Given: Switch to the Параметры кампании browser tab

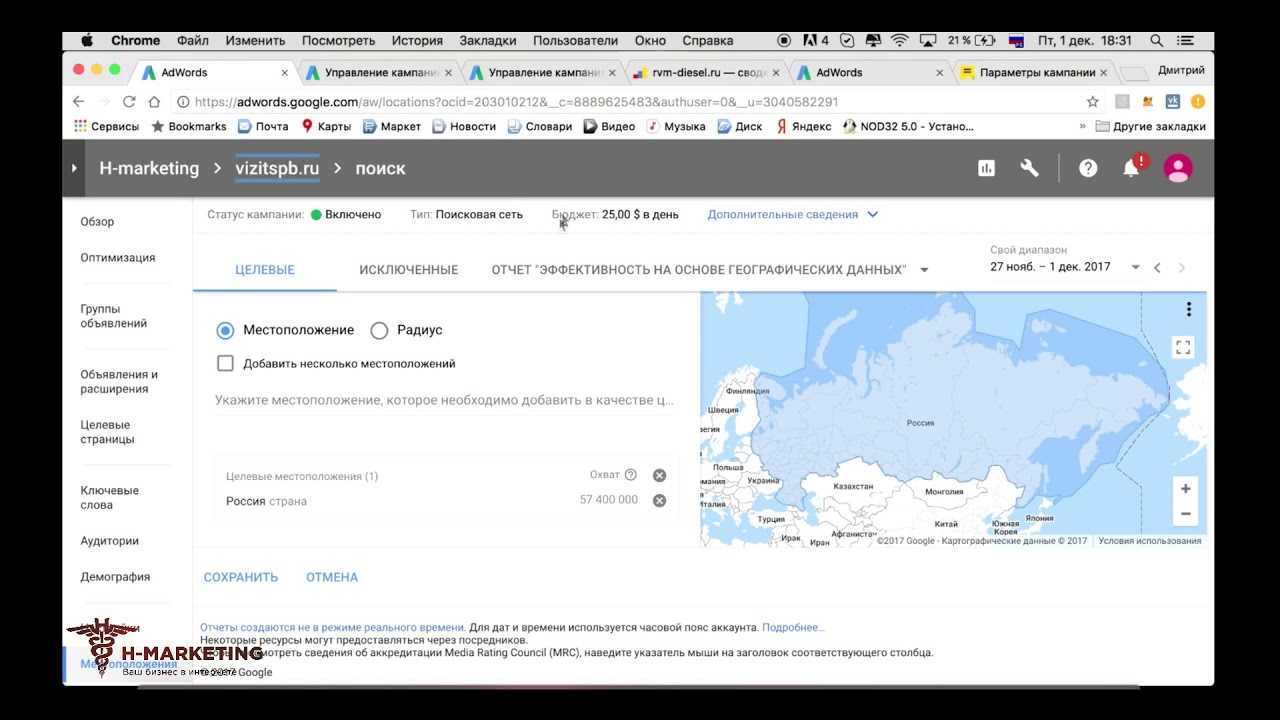Looking at the screenshot, I should 1035,73.
